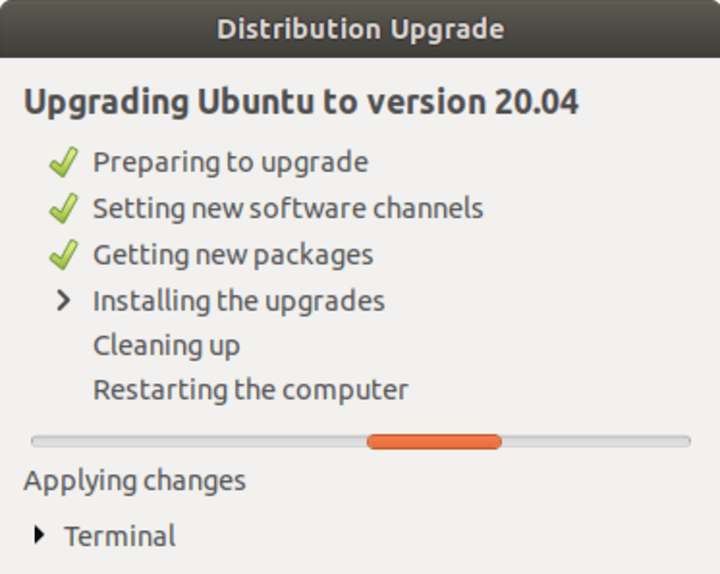Click the Installing the upgrades step label
Viewport: 720px width, 574px height.
[x=239, y=301]
